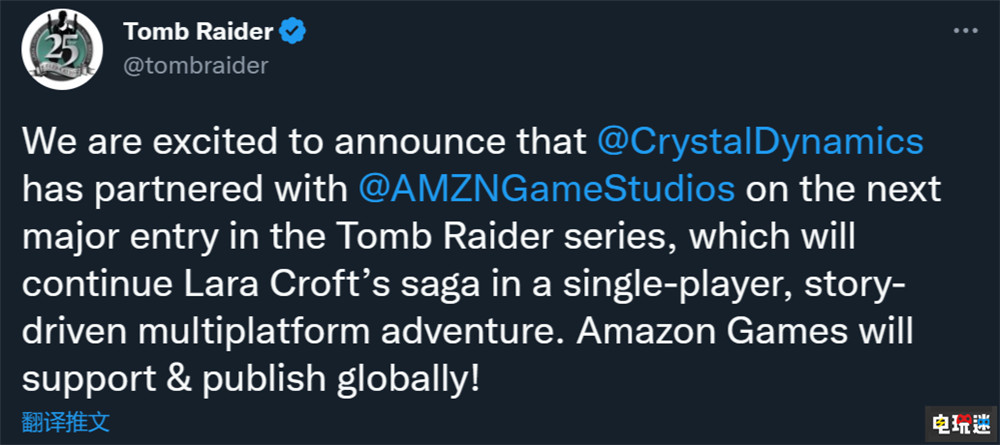Click the words "has partnered with"
The height and width of the screenshot is (445, 1000).
(186, 190)
